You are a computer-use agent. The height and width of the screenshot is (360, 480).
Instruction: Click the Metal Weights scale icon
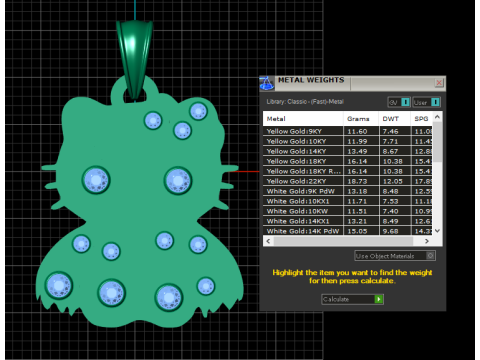click(267, 83)
